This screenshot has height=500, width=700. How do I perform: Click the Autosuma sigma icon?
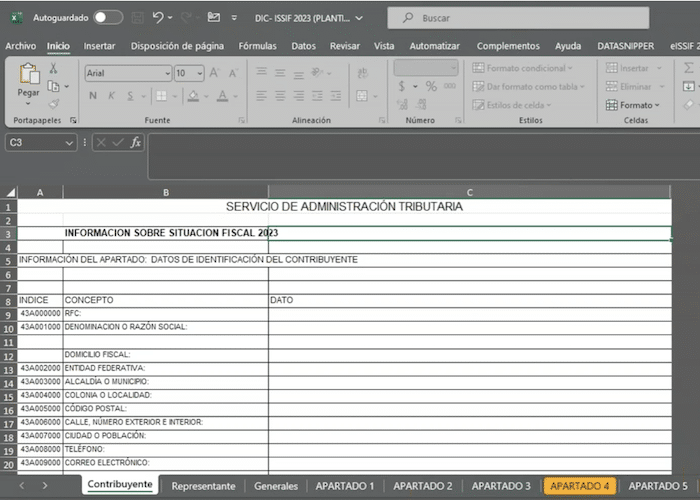pyautogui.click(x=689, y=68)
